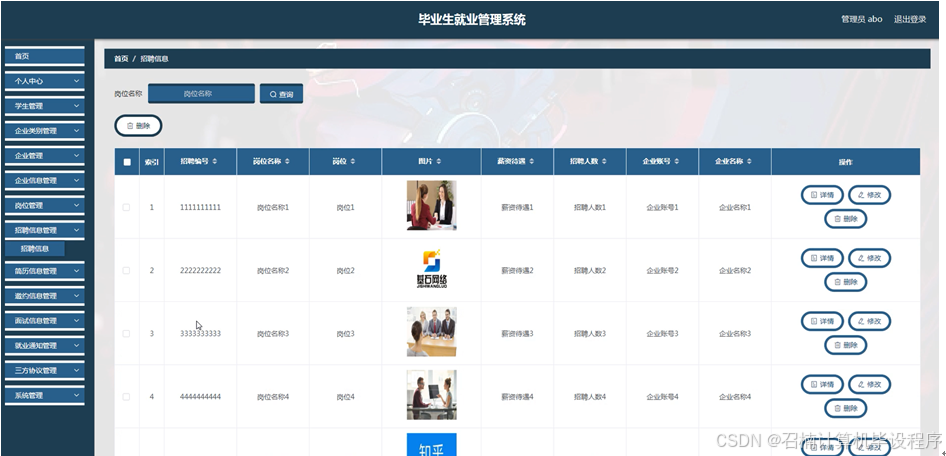The image size is (946, 456).
Task: Click 修改 in row 3
Action: (869, 321)
